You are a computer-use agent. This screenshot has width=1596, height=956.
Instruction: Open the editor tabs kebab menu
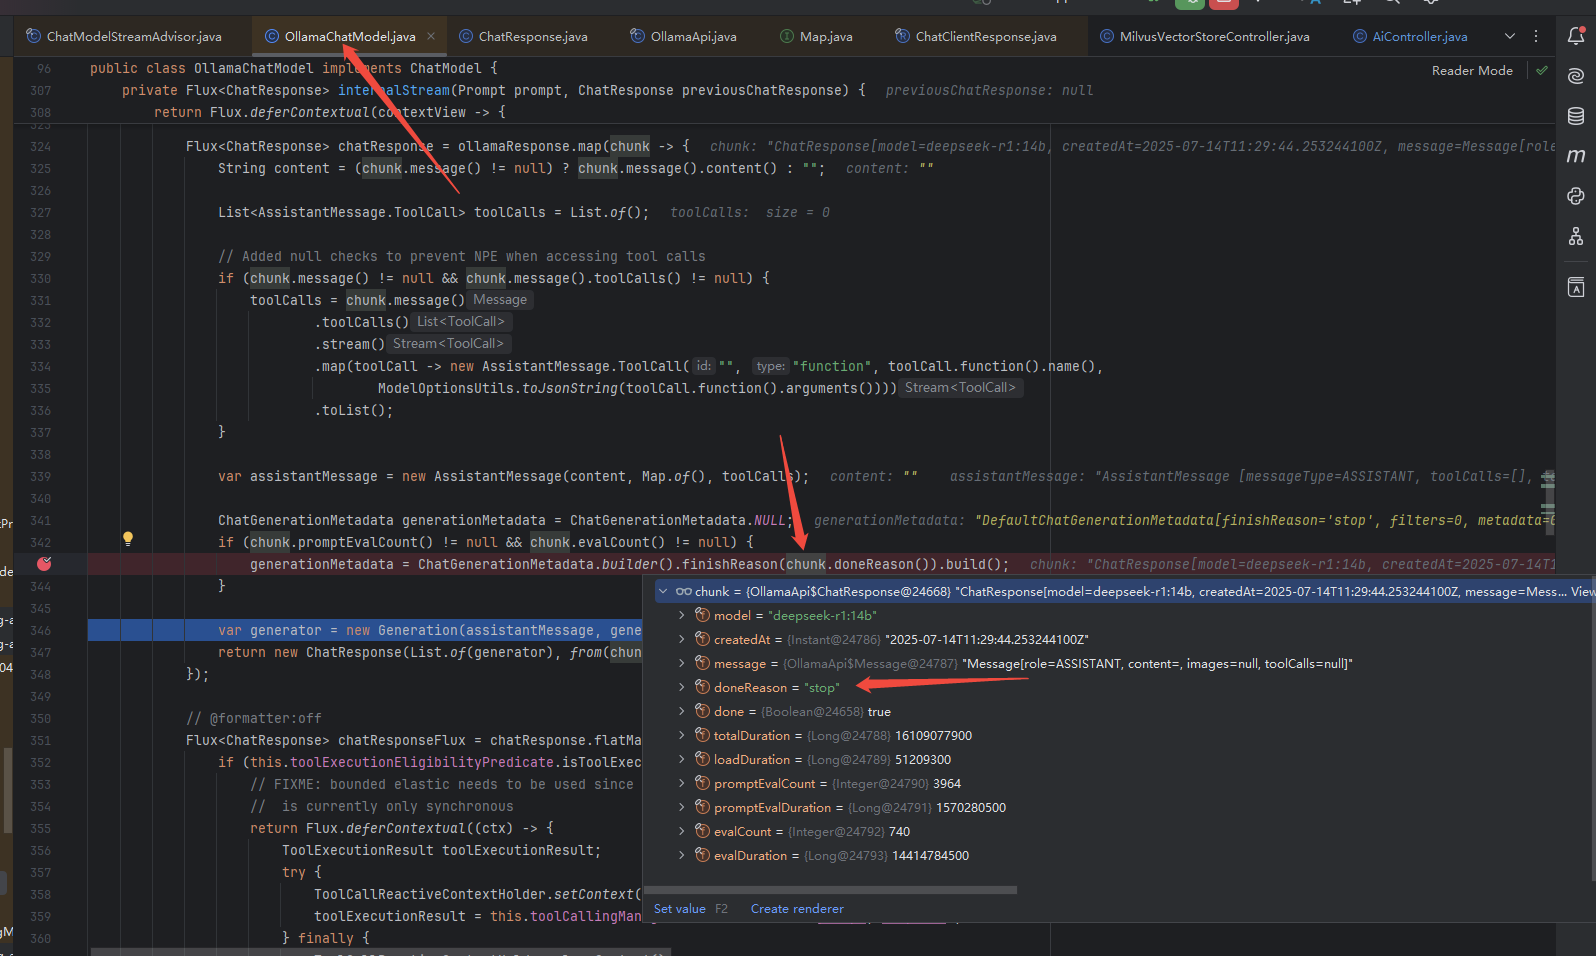click(1537, 36)
